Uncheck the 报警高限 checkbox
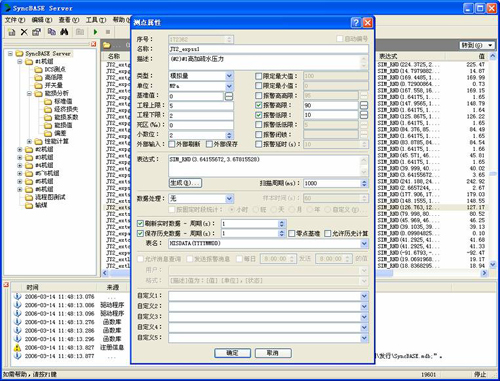The width and height of the screenshot is (500, 381). click(x=258, y=105)
